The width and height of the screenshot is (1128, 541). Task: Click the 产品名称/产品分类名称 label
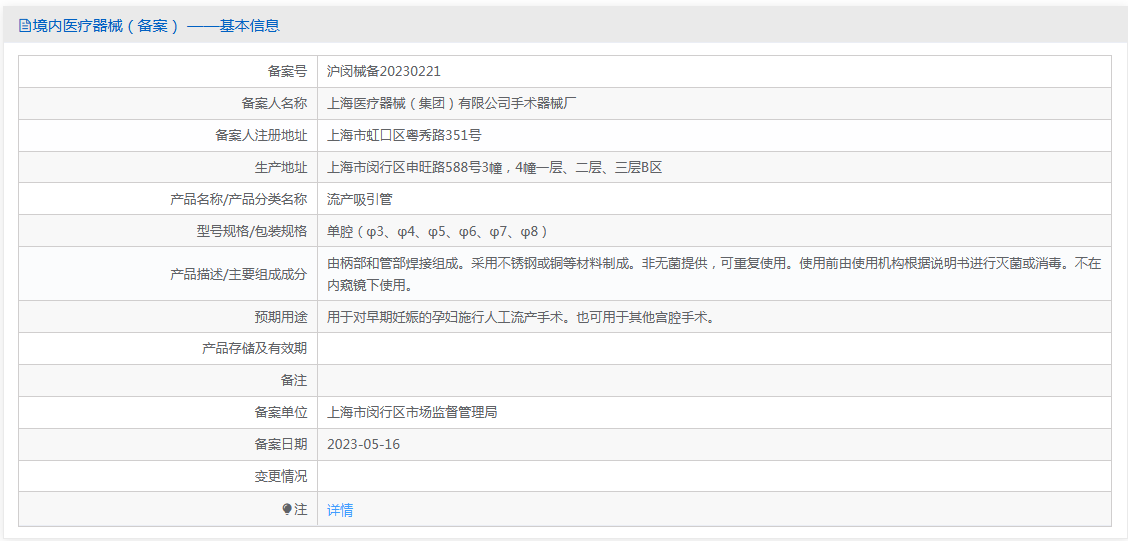point(239,199)
